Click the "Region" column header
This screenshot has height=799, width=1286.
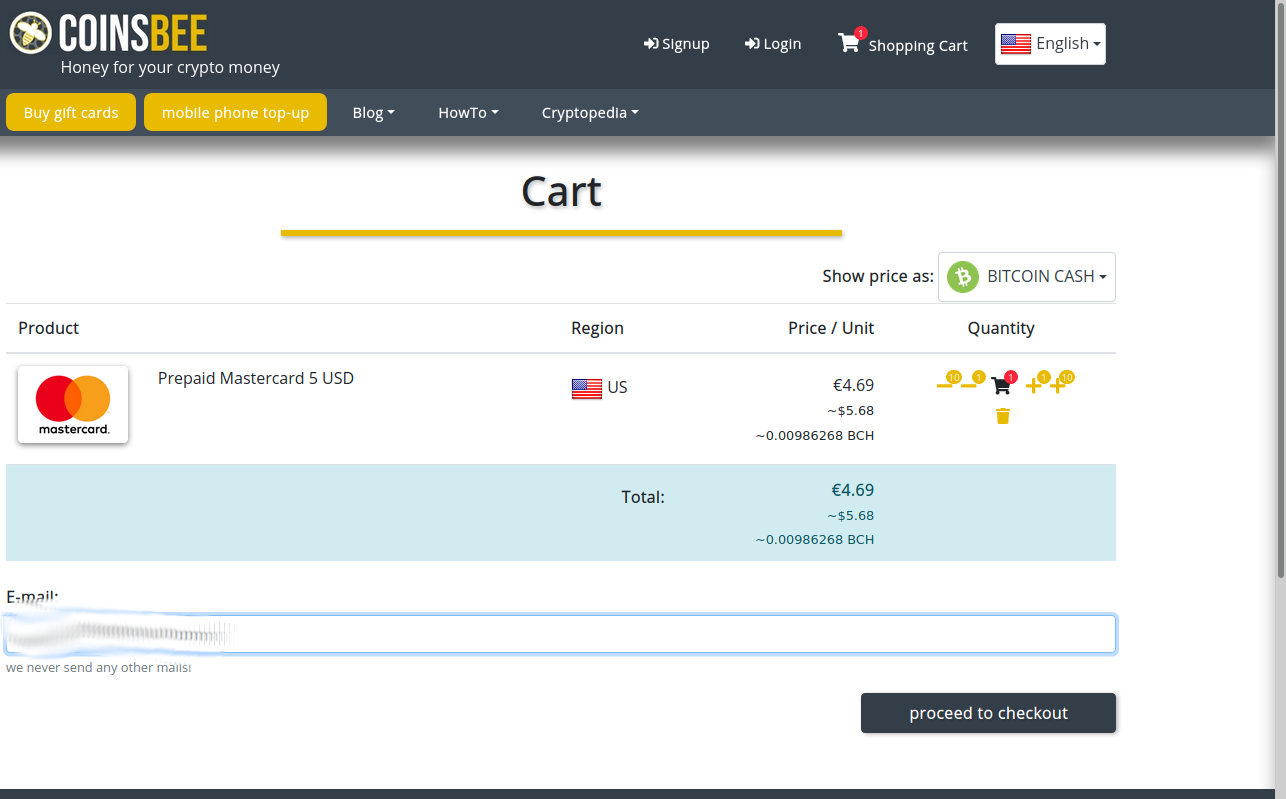[x=597, y=328]
